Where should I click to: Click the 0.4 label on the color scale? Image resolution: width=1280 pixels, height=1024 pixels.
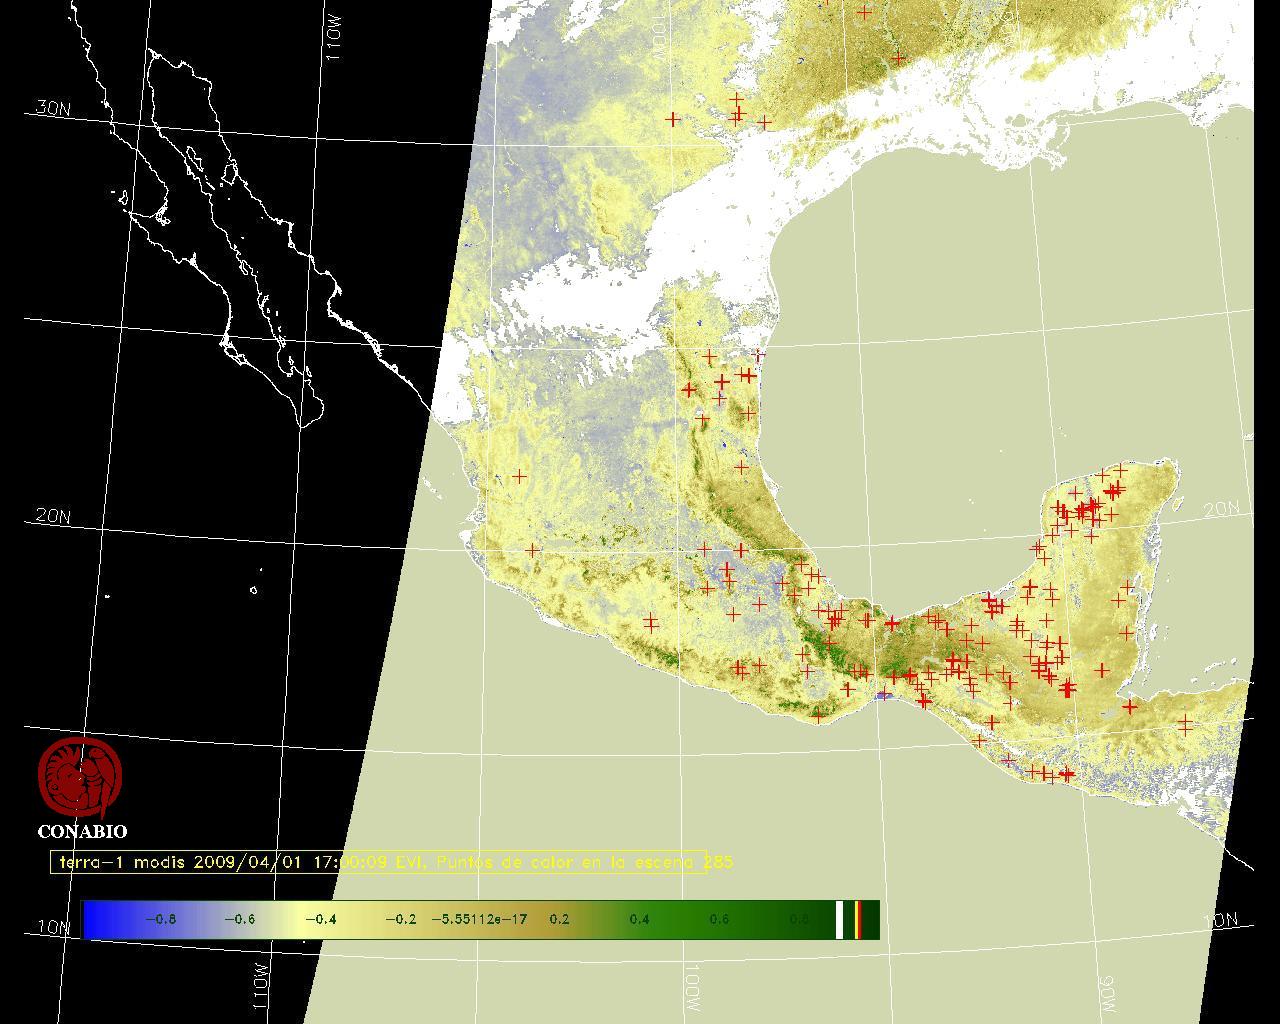point(639,919)
